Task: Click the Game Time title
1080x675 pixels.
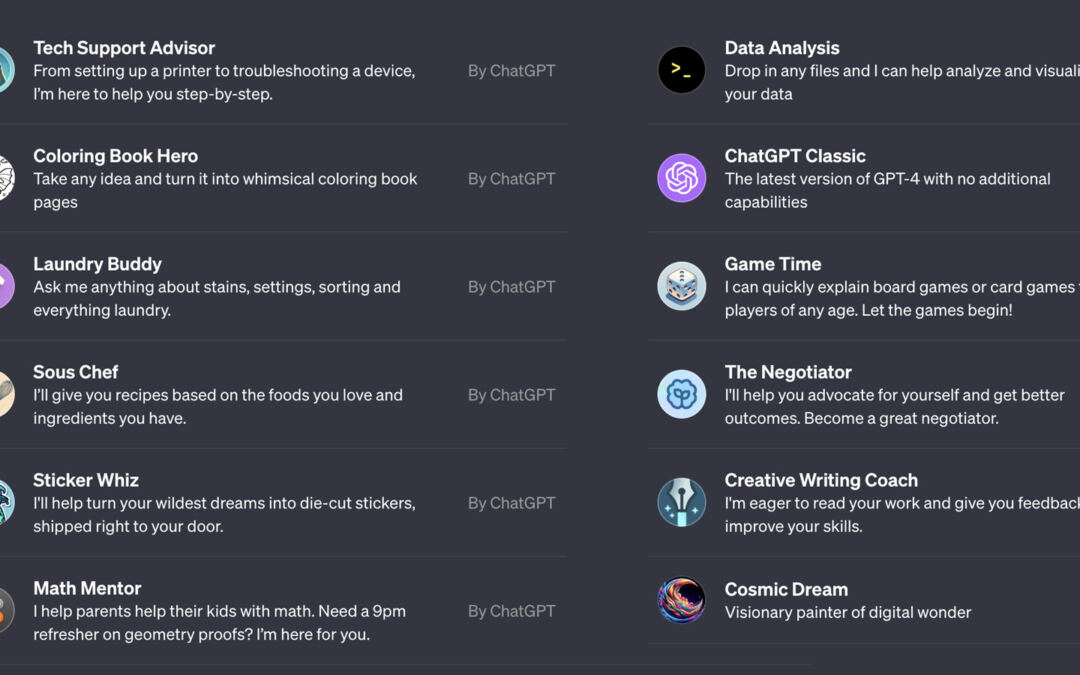Action: pyautogui.click(x=773, y=264)
